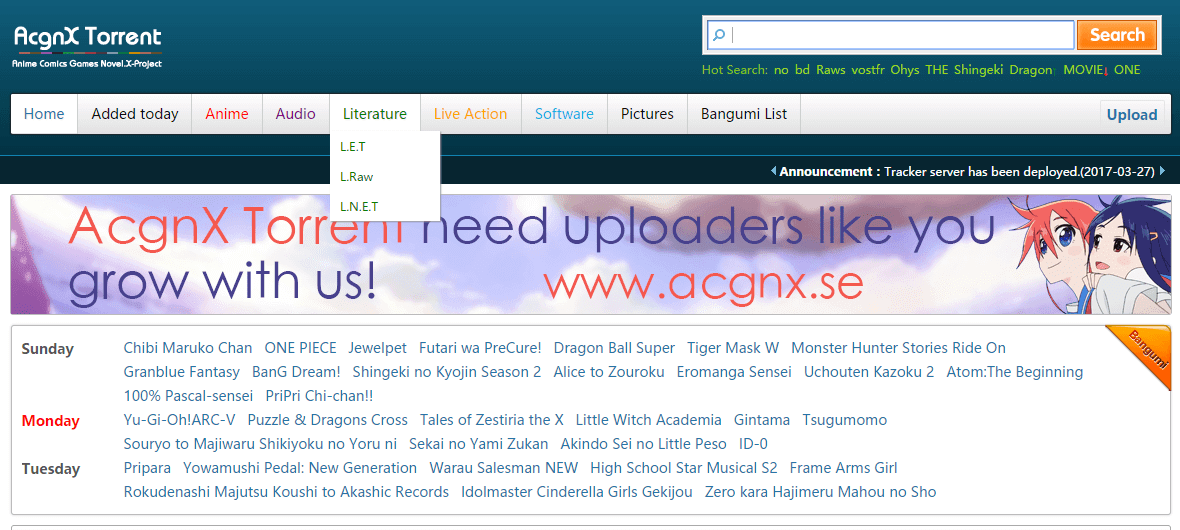Open Jewelpet link

tap(377, 348)
